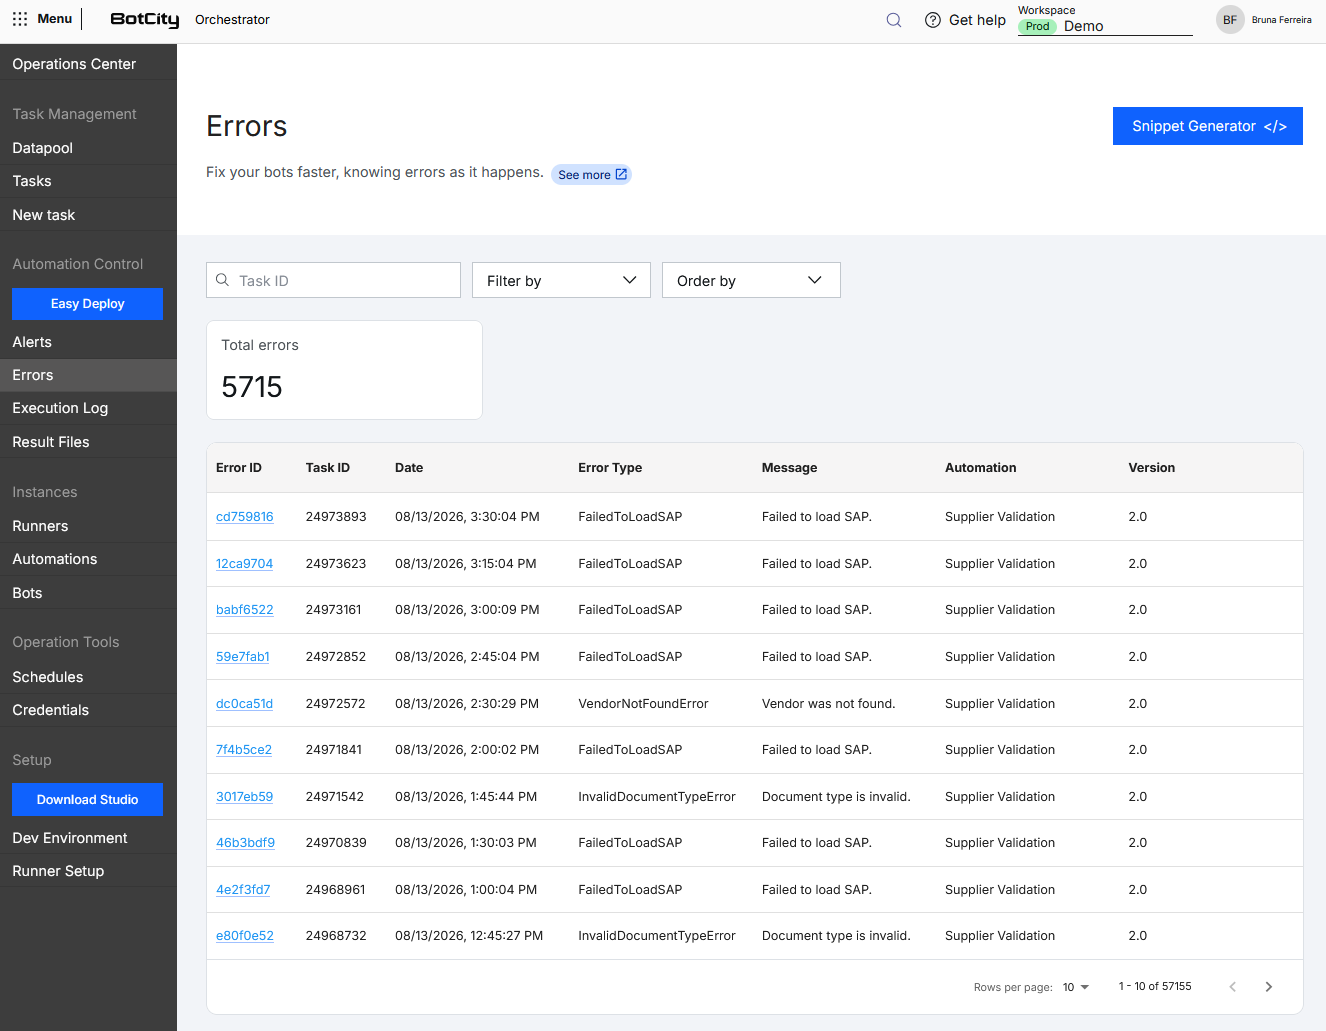
Task: Open error ID cd759816 link
Action: pos(245,517)
